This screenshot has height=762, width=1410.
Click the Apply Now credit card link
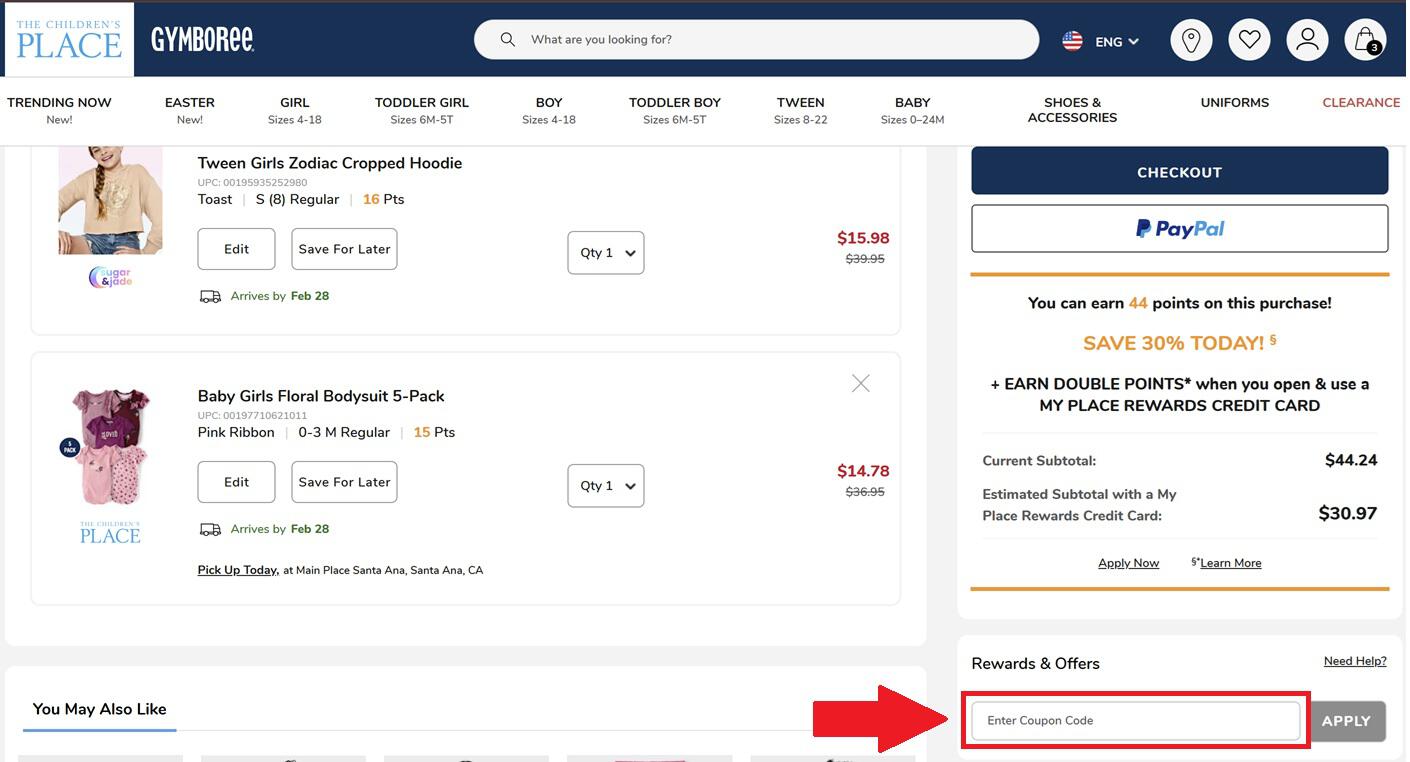click(1128, 563)
